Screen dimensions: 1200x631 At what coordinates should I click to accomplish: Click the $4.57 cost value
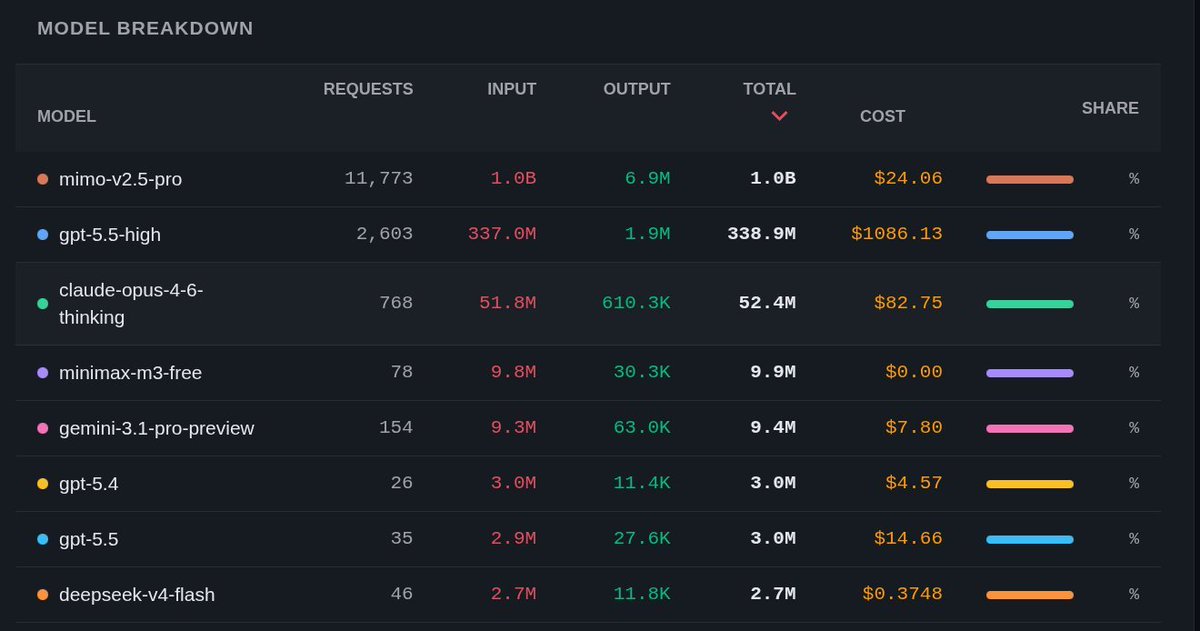[x=914, y=483]
